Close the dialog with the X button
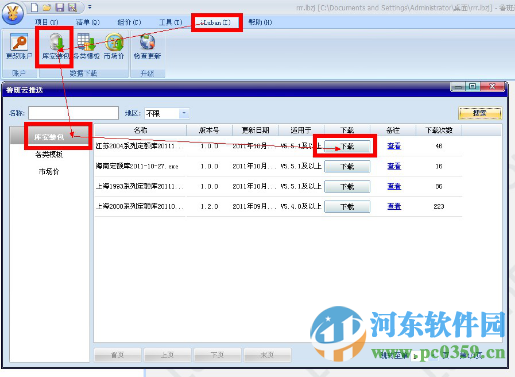515x377 pixels. pyautogui.click(x=492, y=87)
